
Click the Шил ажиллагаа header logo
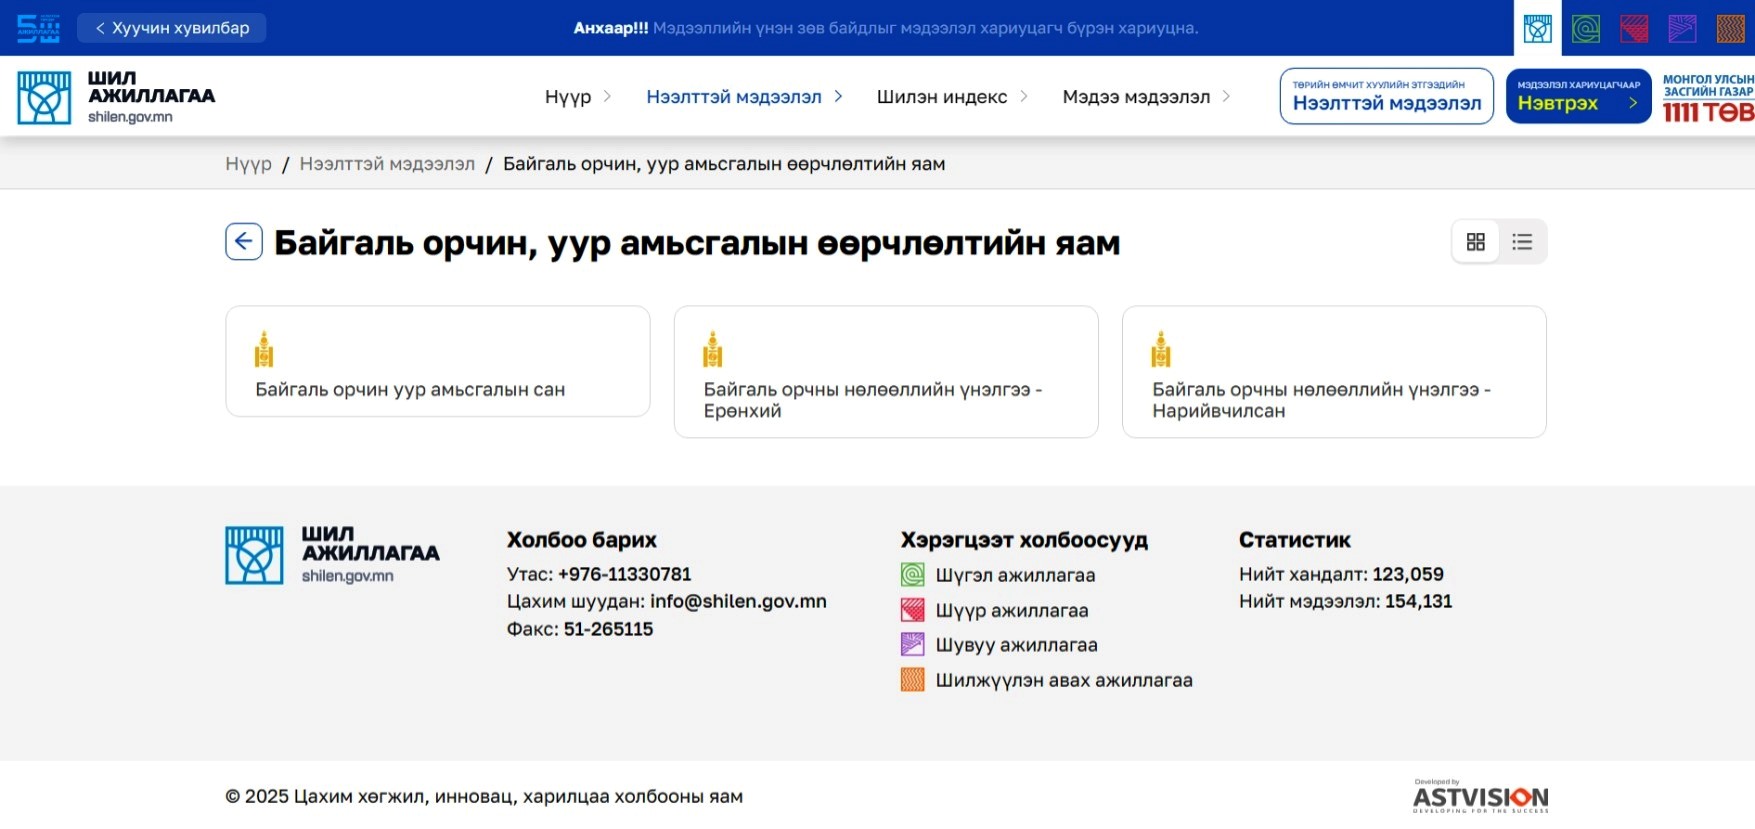click(x=116, y=97)
